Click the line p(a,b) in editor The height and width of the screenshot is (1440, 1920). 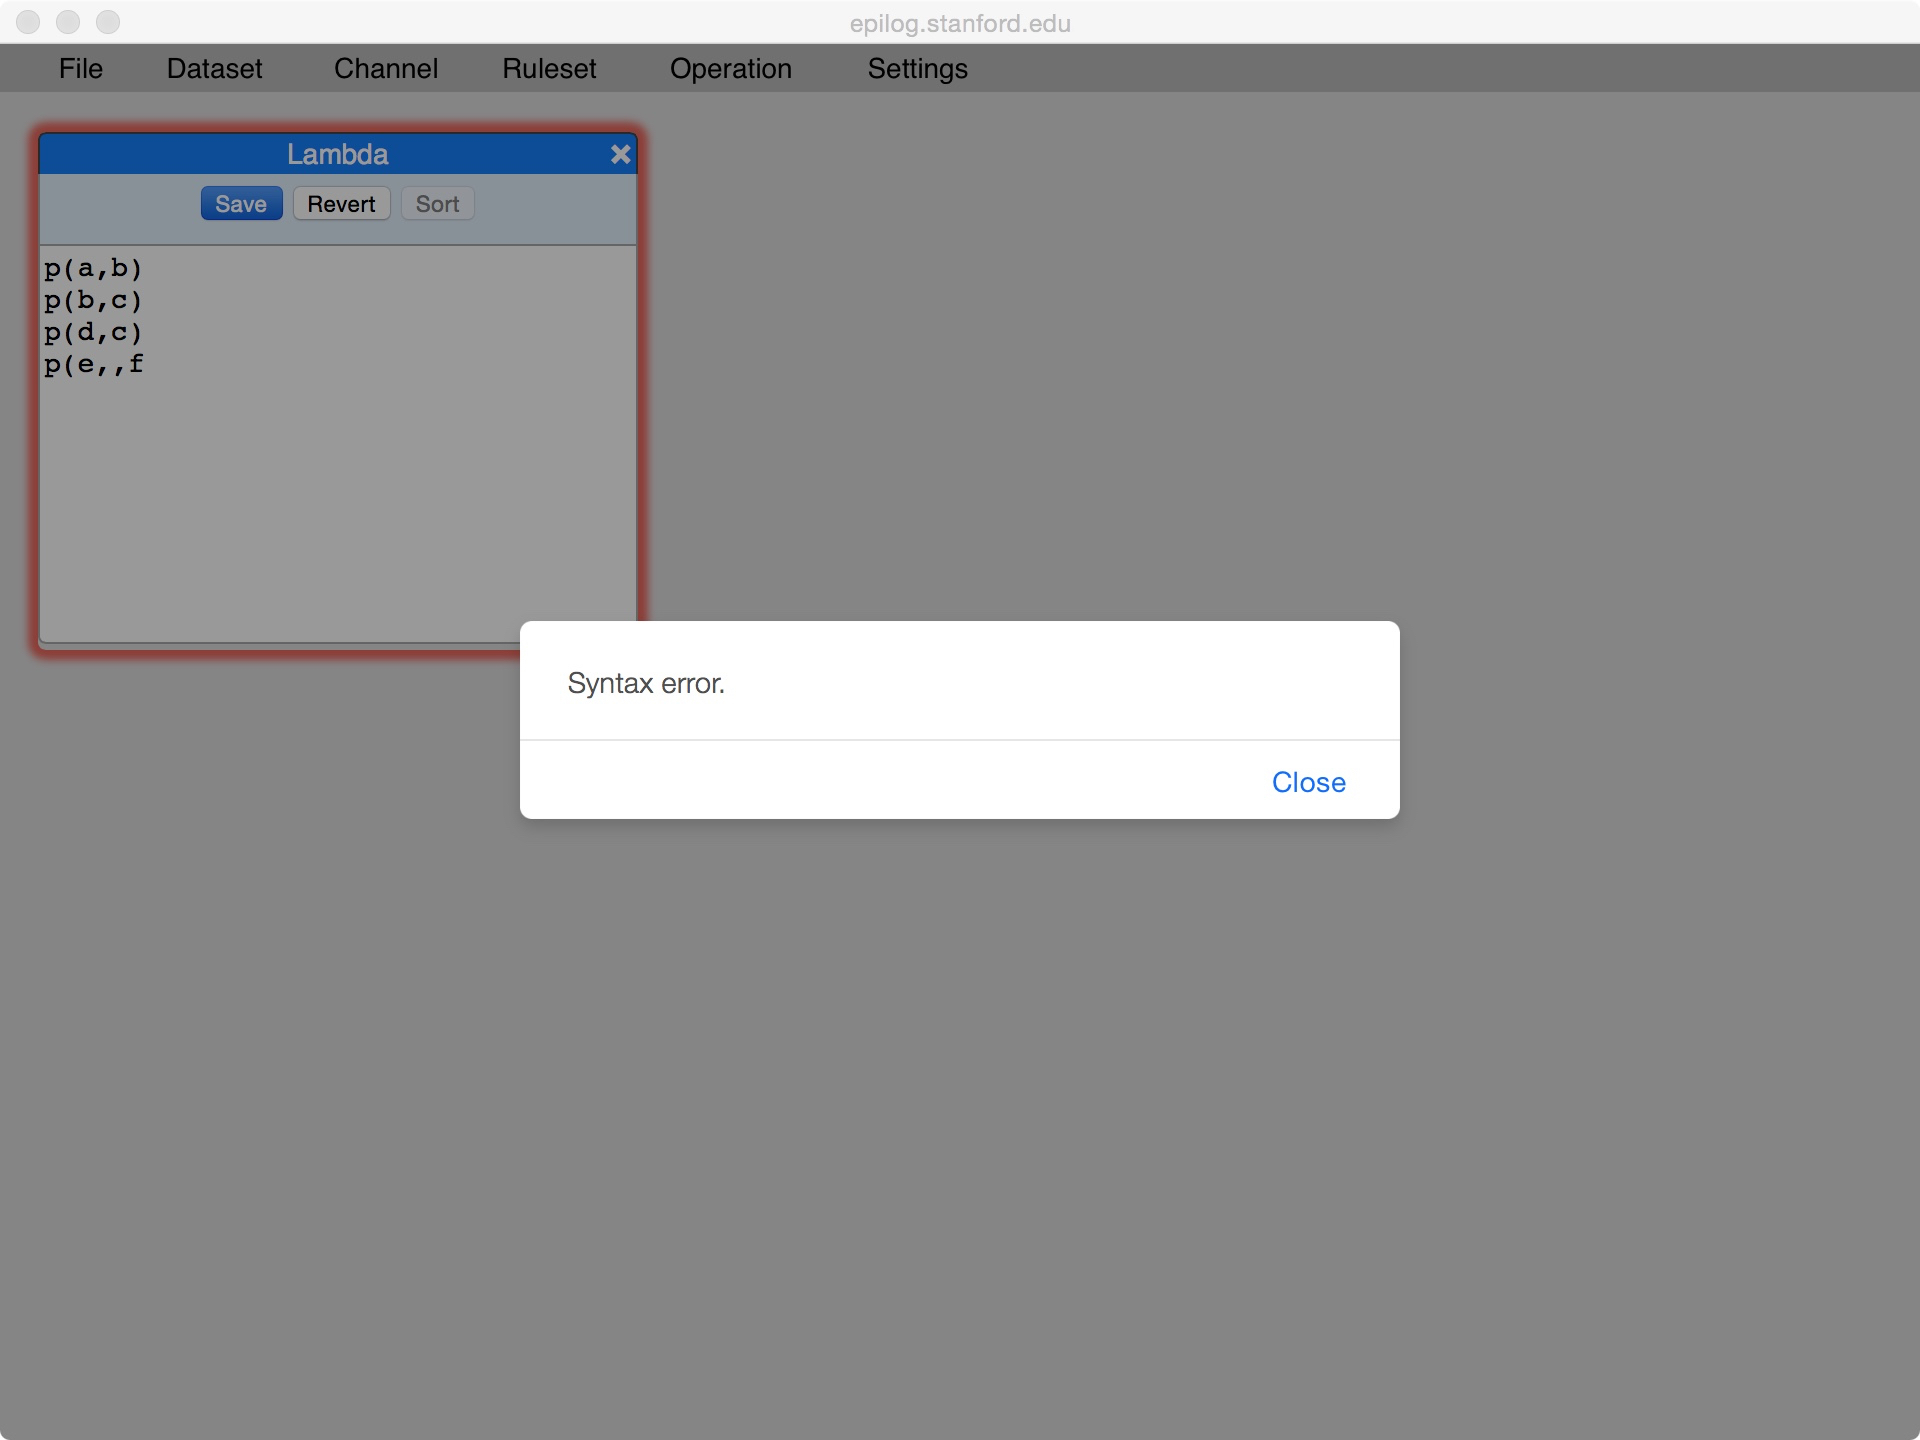tap(93, 268)
